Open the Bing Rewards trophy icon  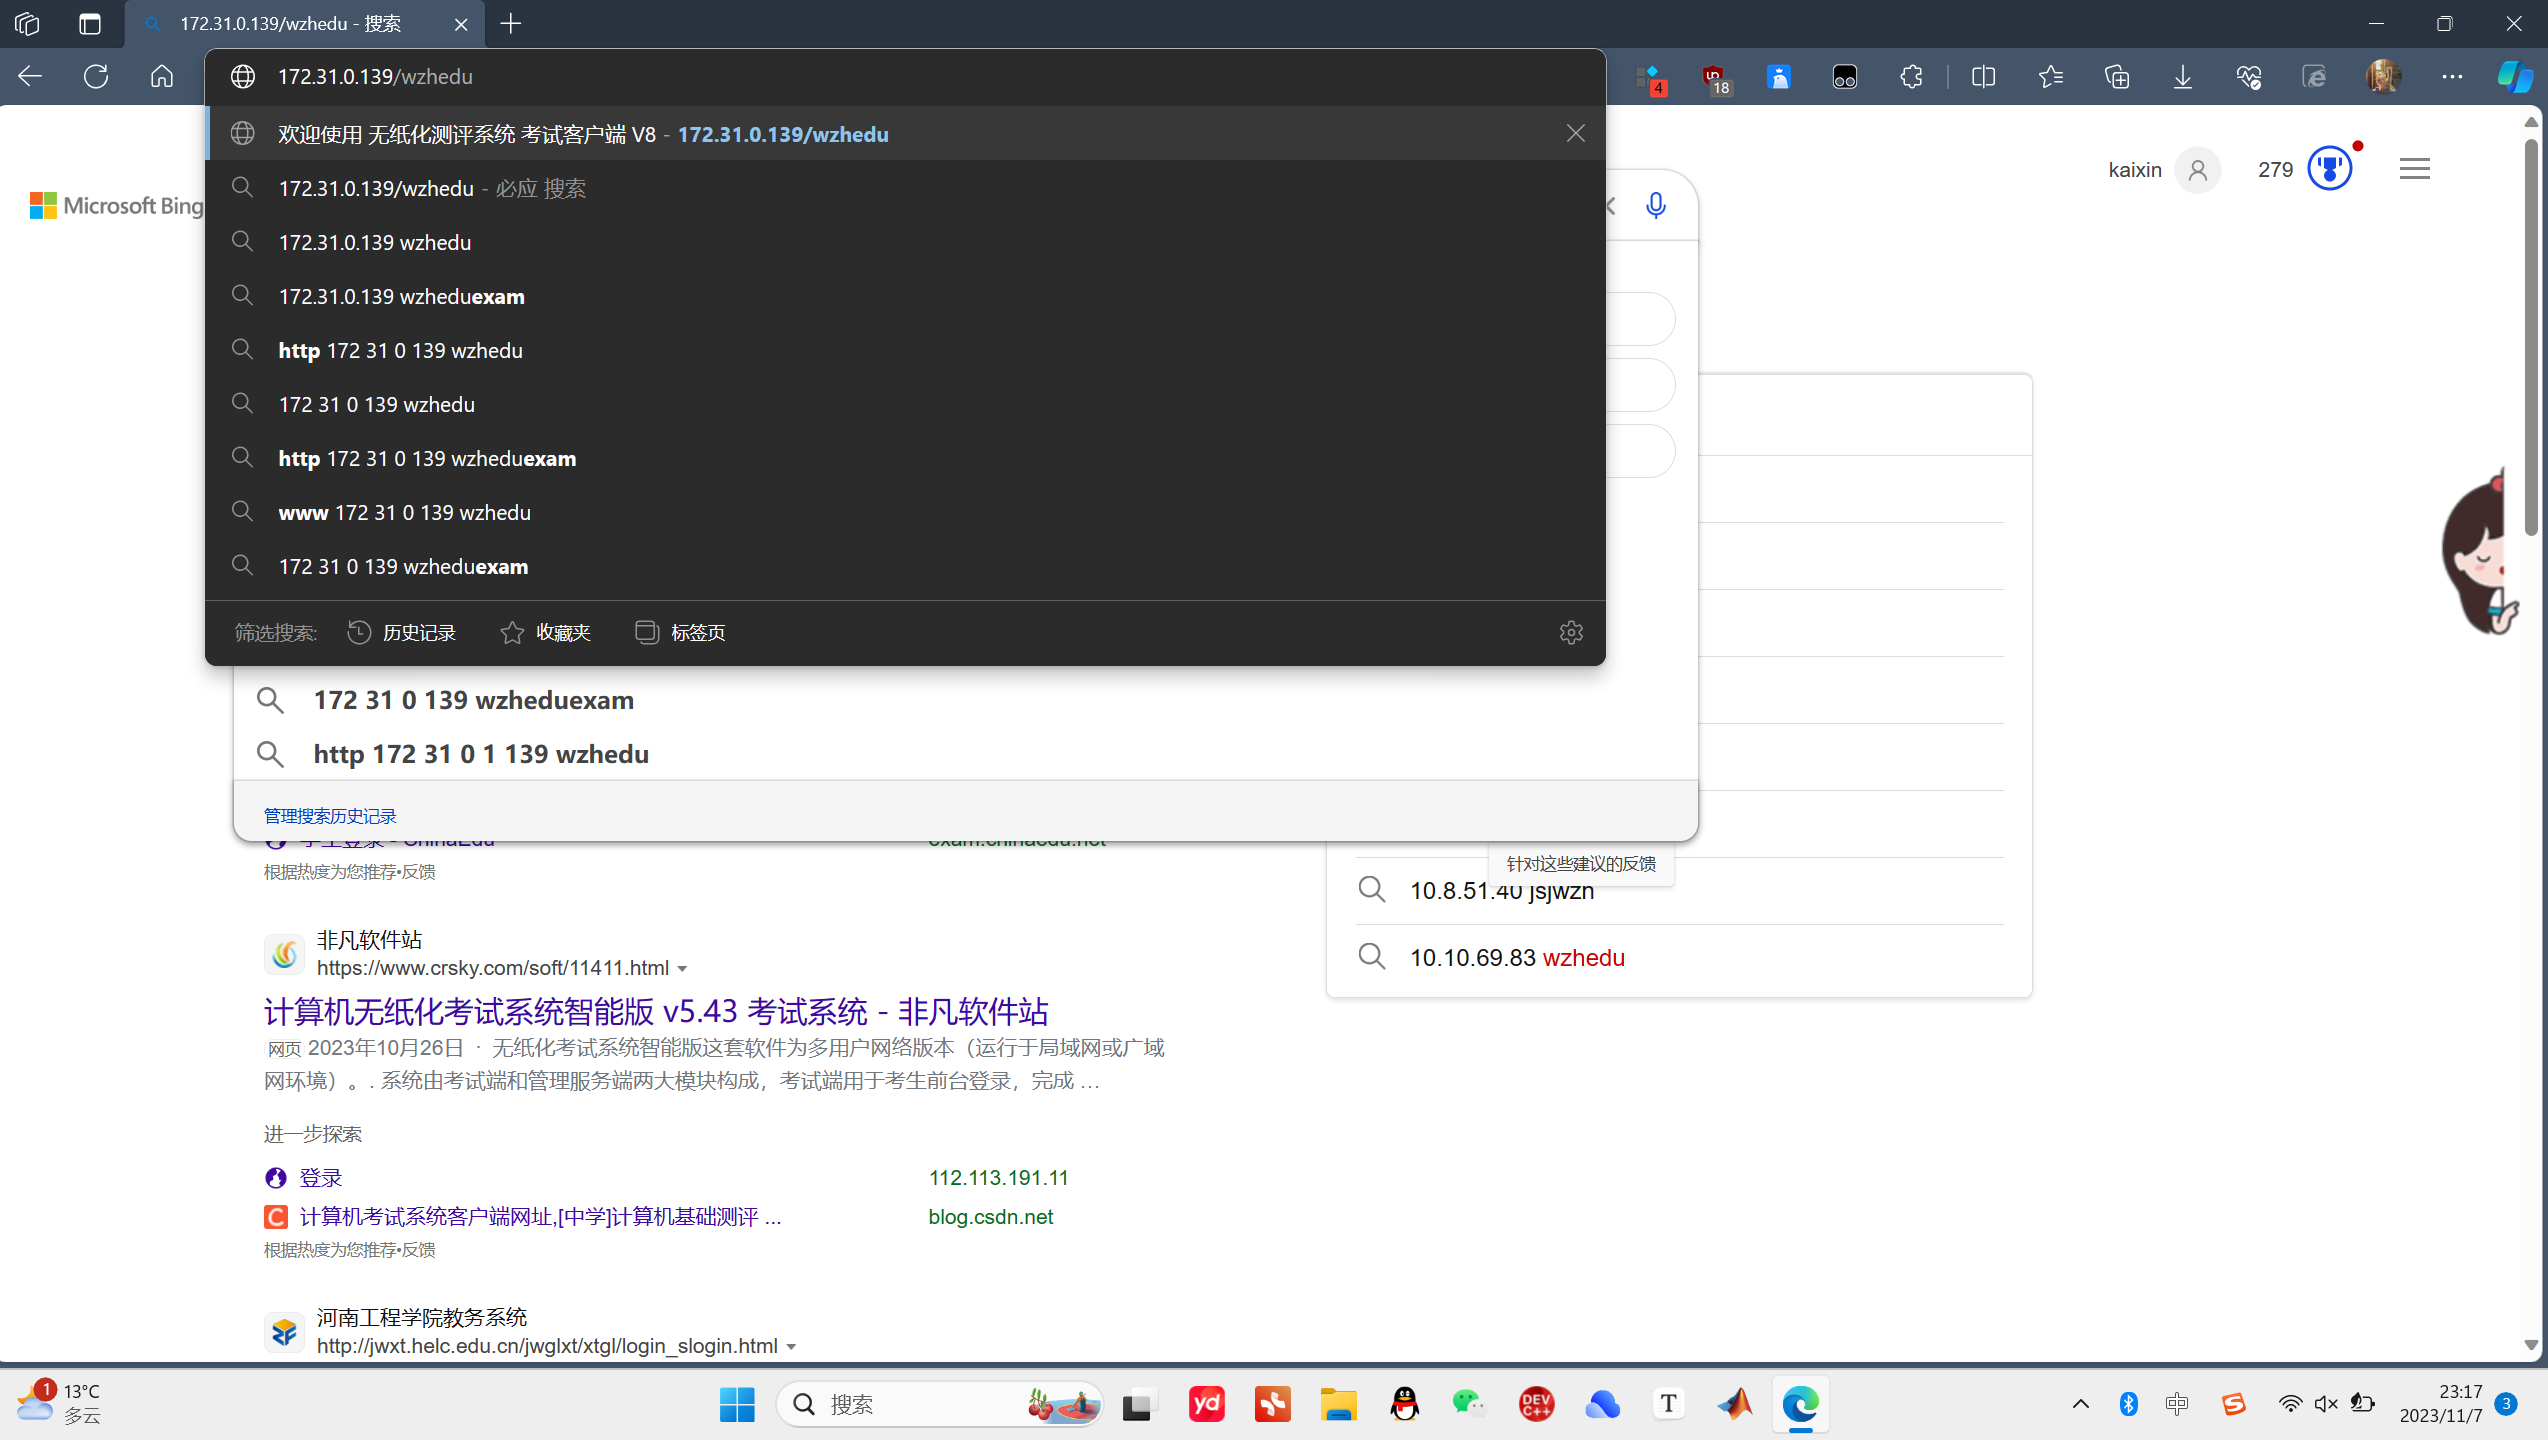[x=2330, y=168]
